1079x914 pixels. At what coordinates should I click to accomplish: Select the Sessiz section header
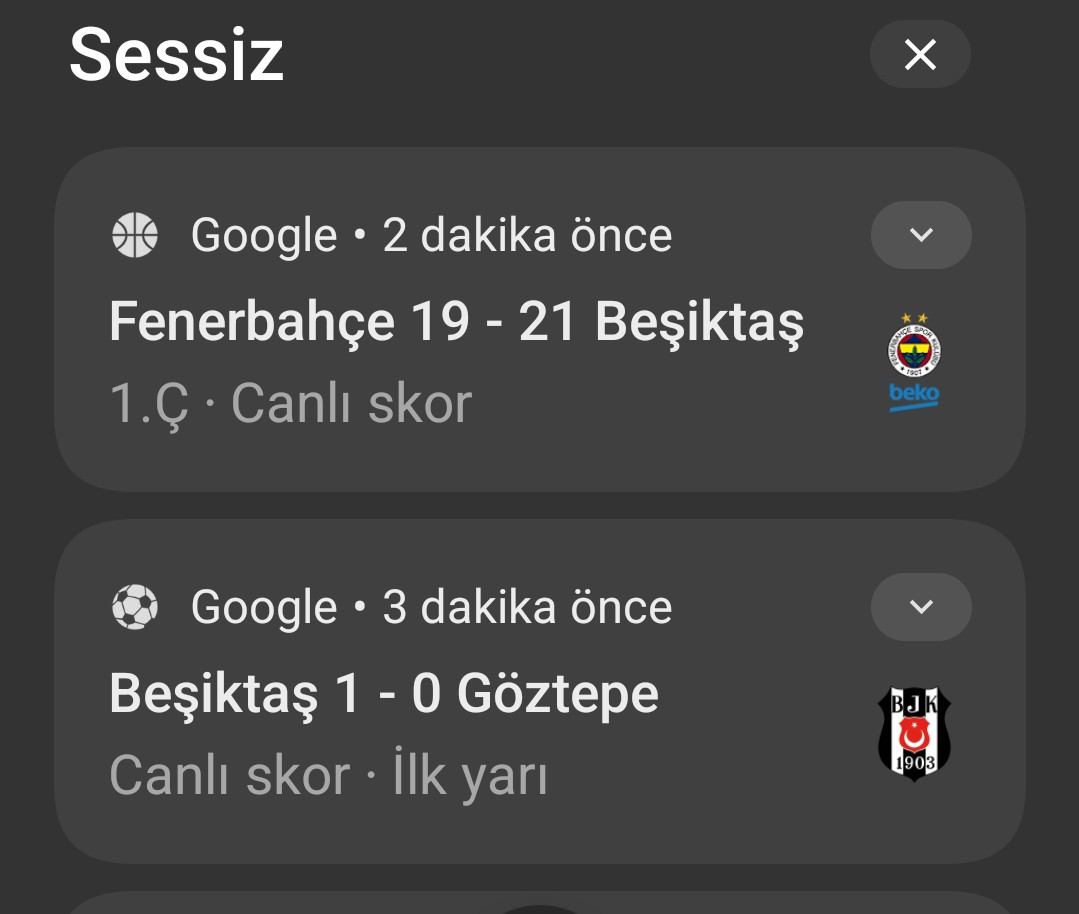pyautogui.click(x=177, y=55)
